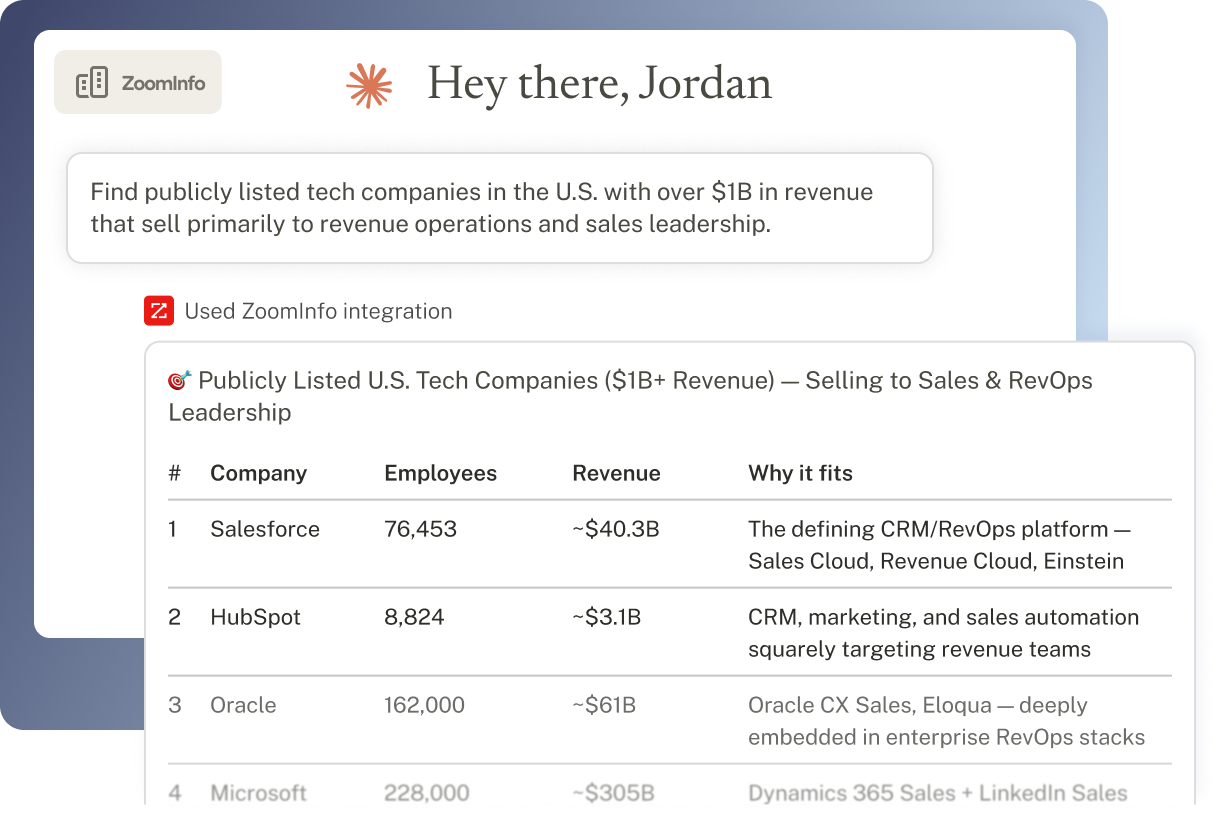The image size is (1216, 832).
Task: Click the prompt message box text
Action: [482, 207]
